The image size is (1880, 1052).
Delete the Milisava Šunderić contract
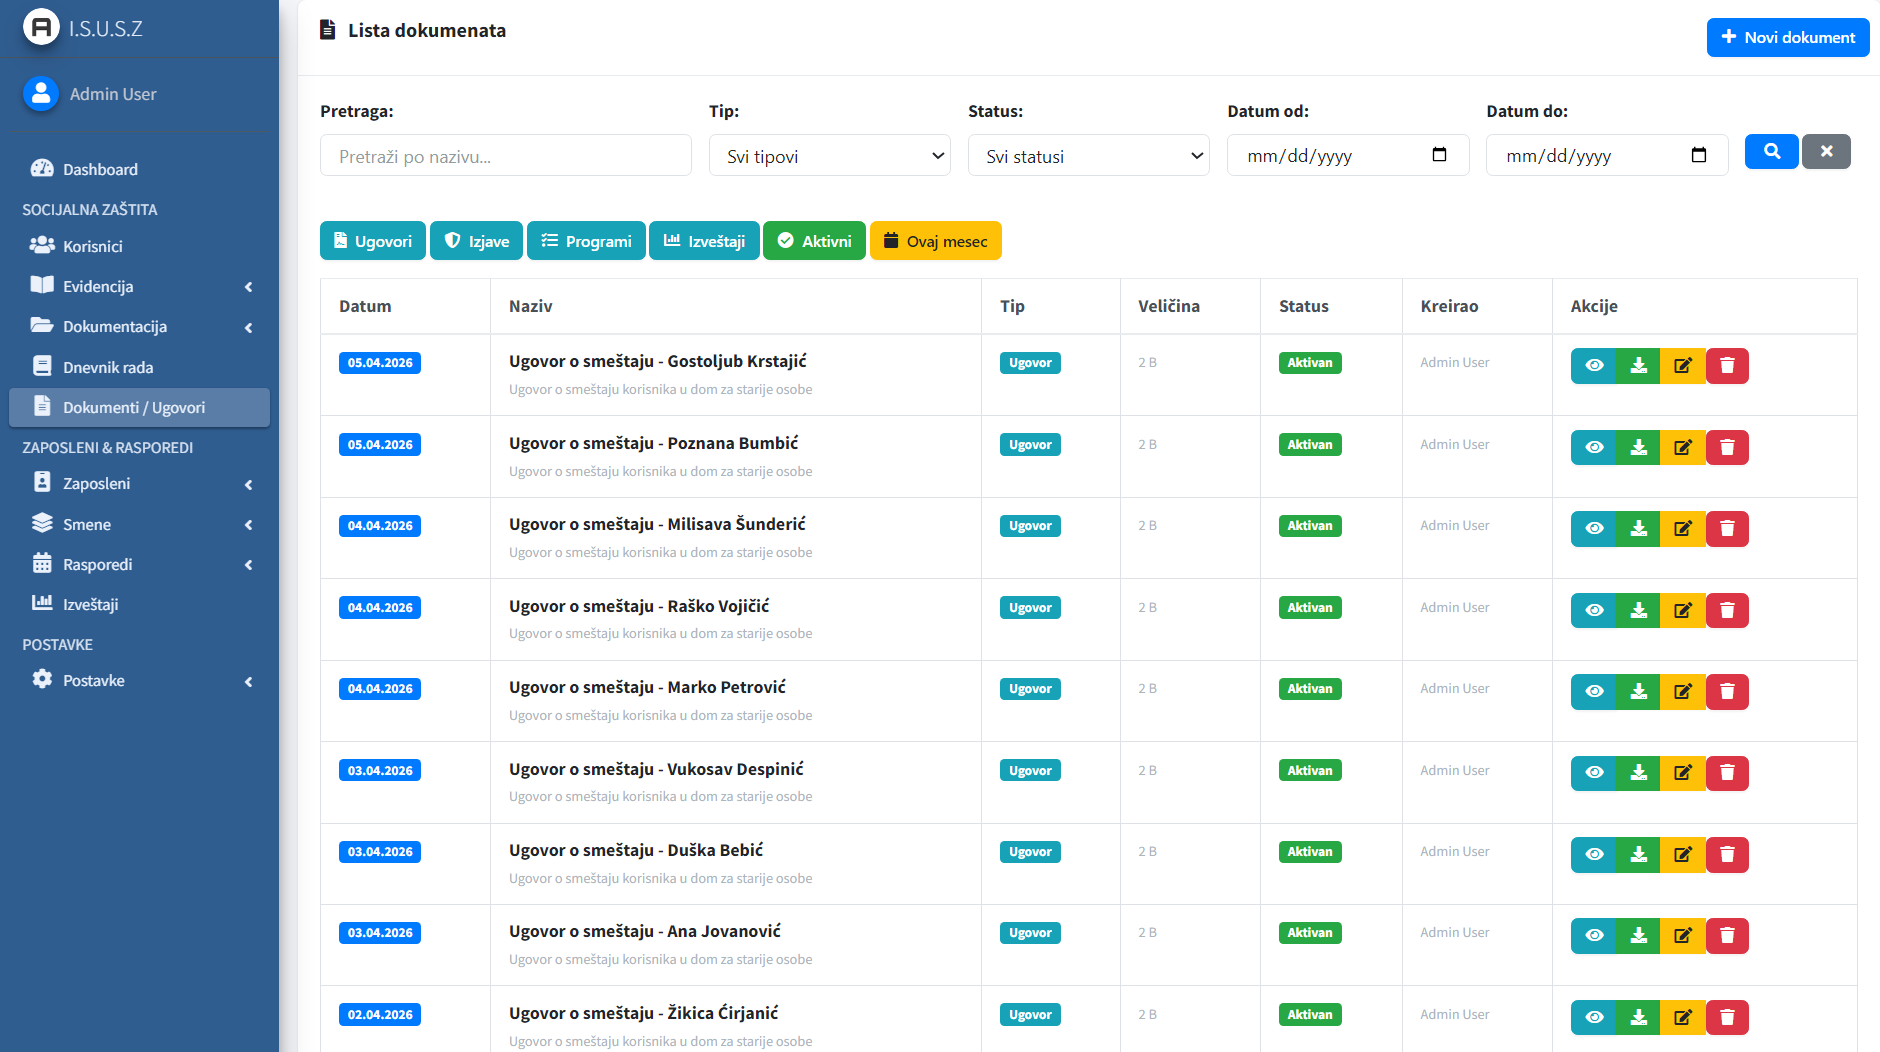(1727, 529)
